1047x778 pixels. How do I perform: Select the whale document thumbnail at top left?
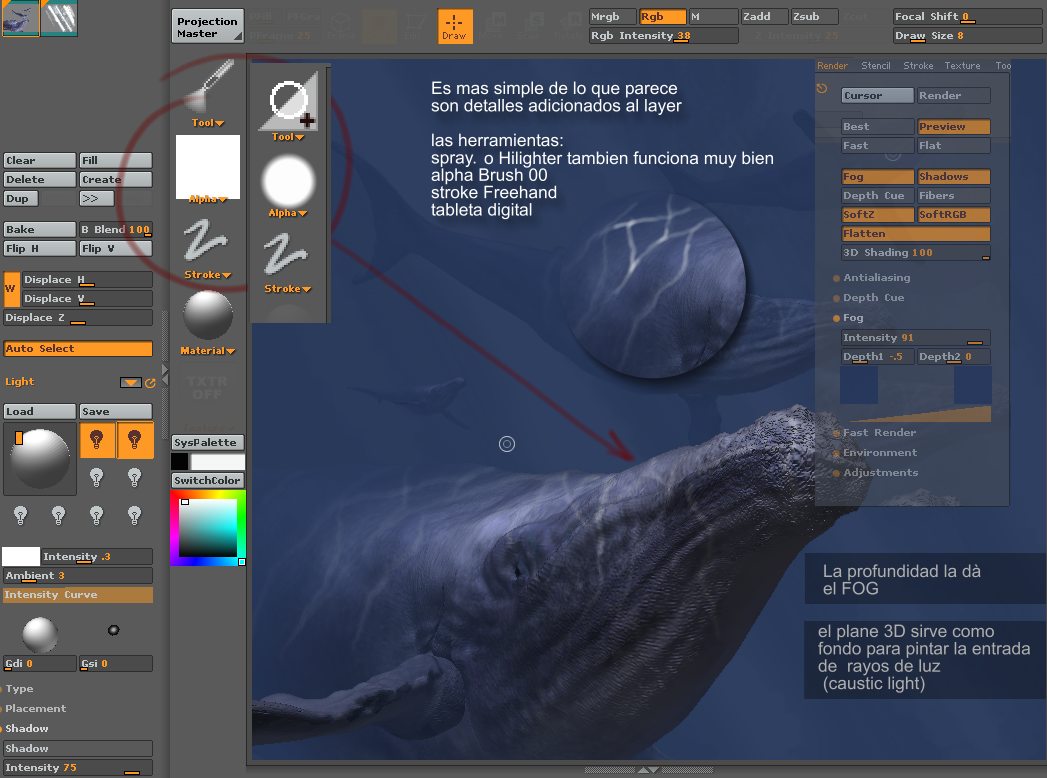click(21, 19)
